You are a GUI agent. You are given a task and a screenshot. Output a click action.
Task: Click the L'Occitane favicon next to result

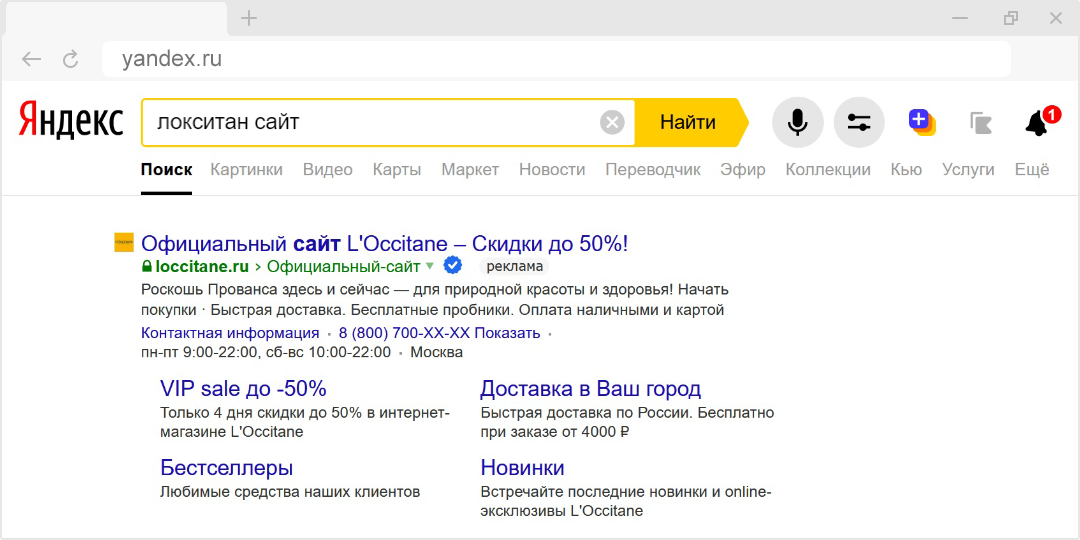point(124,242)
